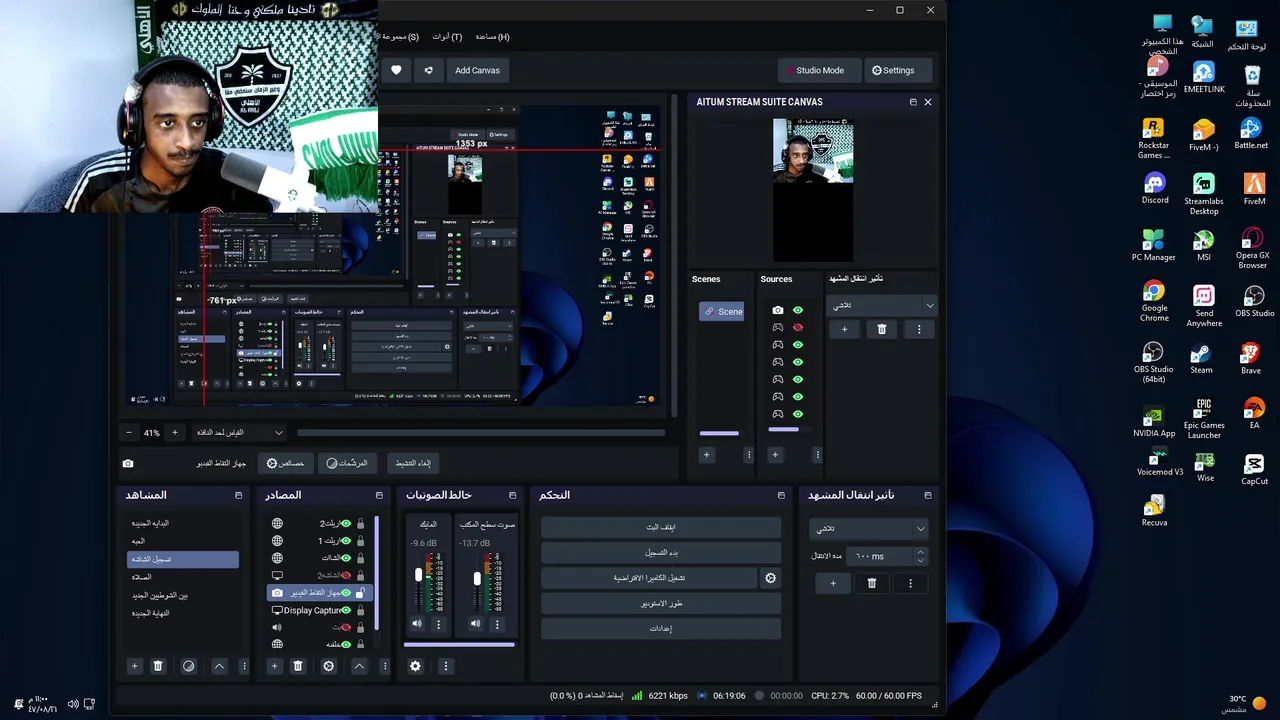Open Google Chrome desktop shortcut
The width and height of the screenshot is (1280, 720).
point(1154,301)
